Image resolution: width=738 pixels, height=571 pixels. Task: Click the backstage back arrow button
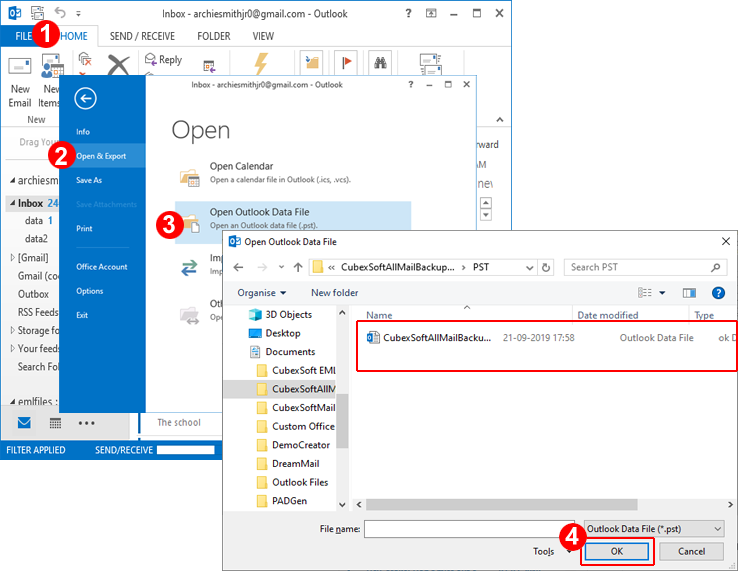[x=85, y=98]
